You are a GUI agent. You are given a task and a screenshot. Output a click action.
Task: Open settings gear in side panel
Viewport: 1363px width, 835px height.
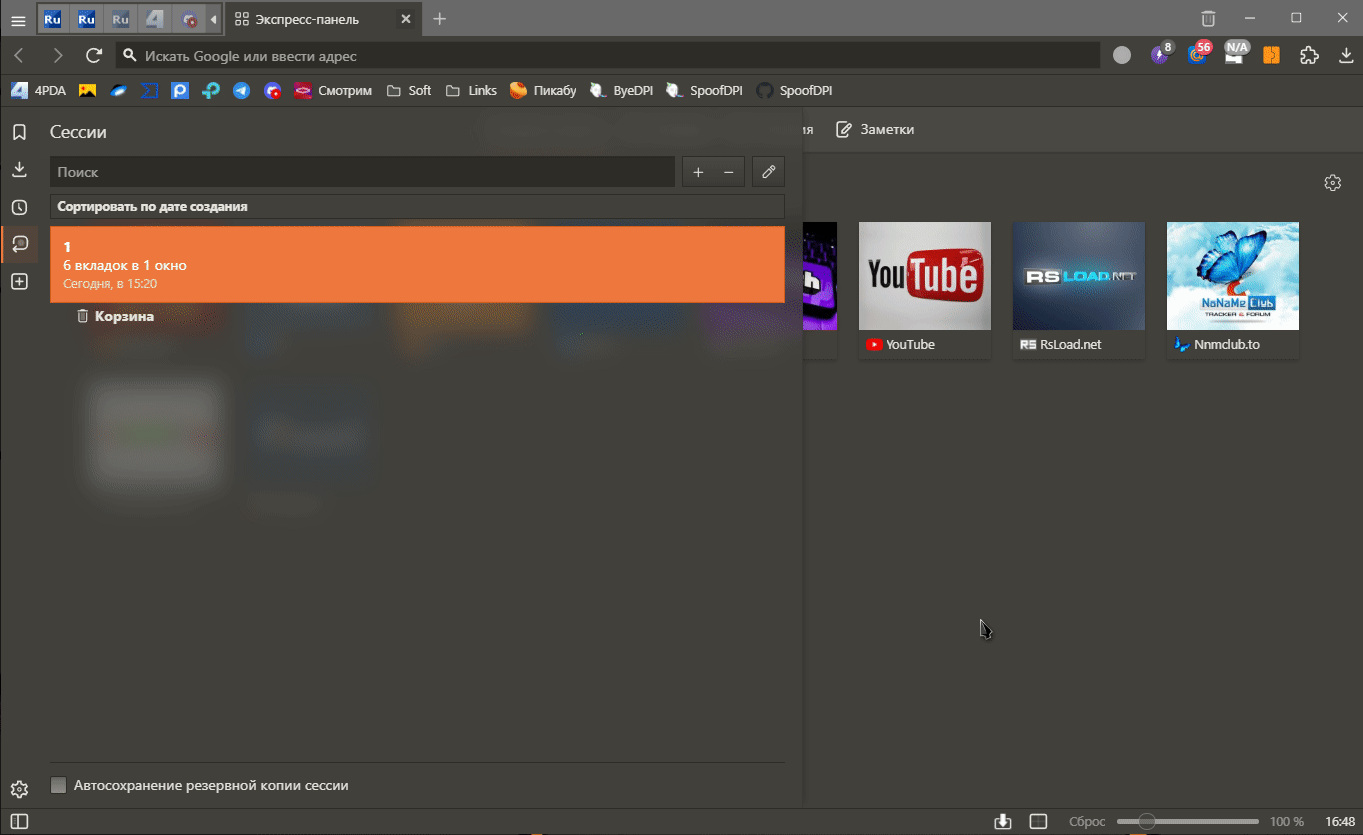19,789
